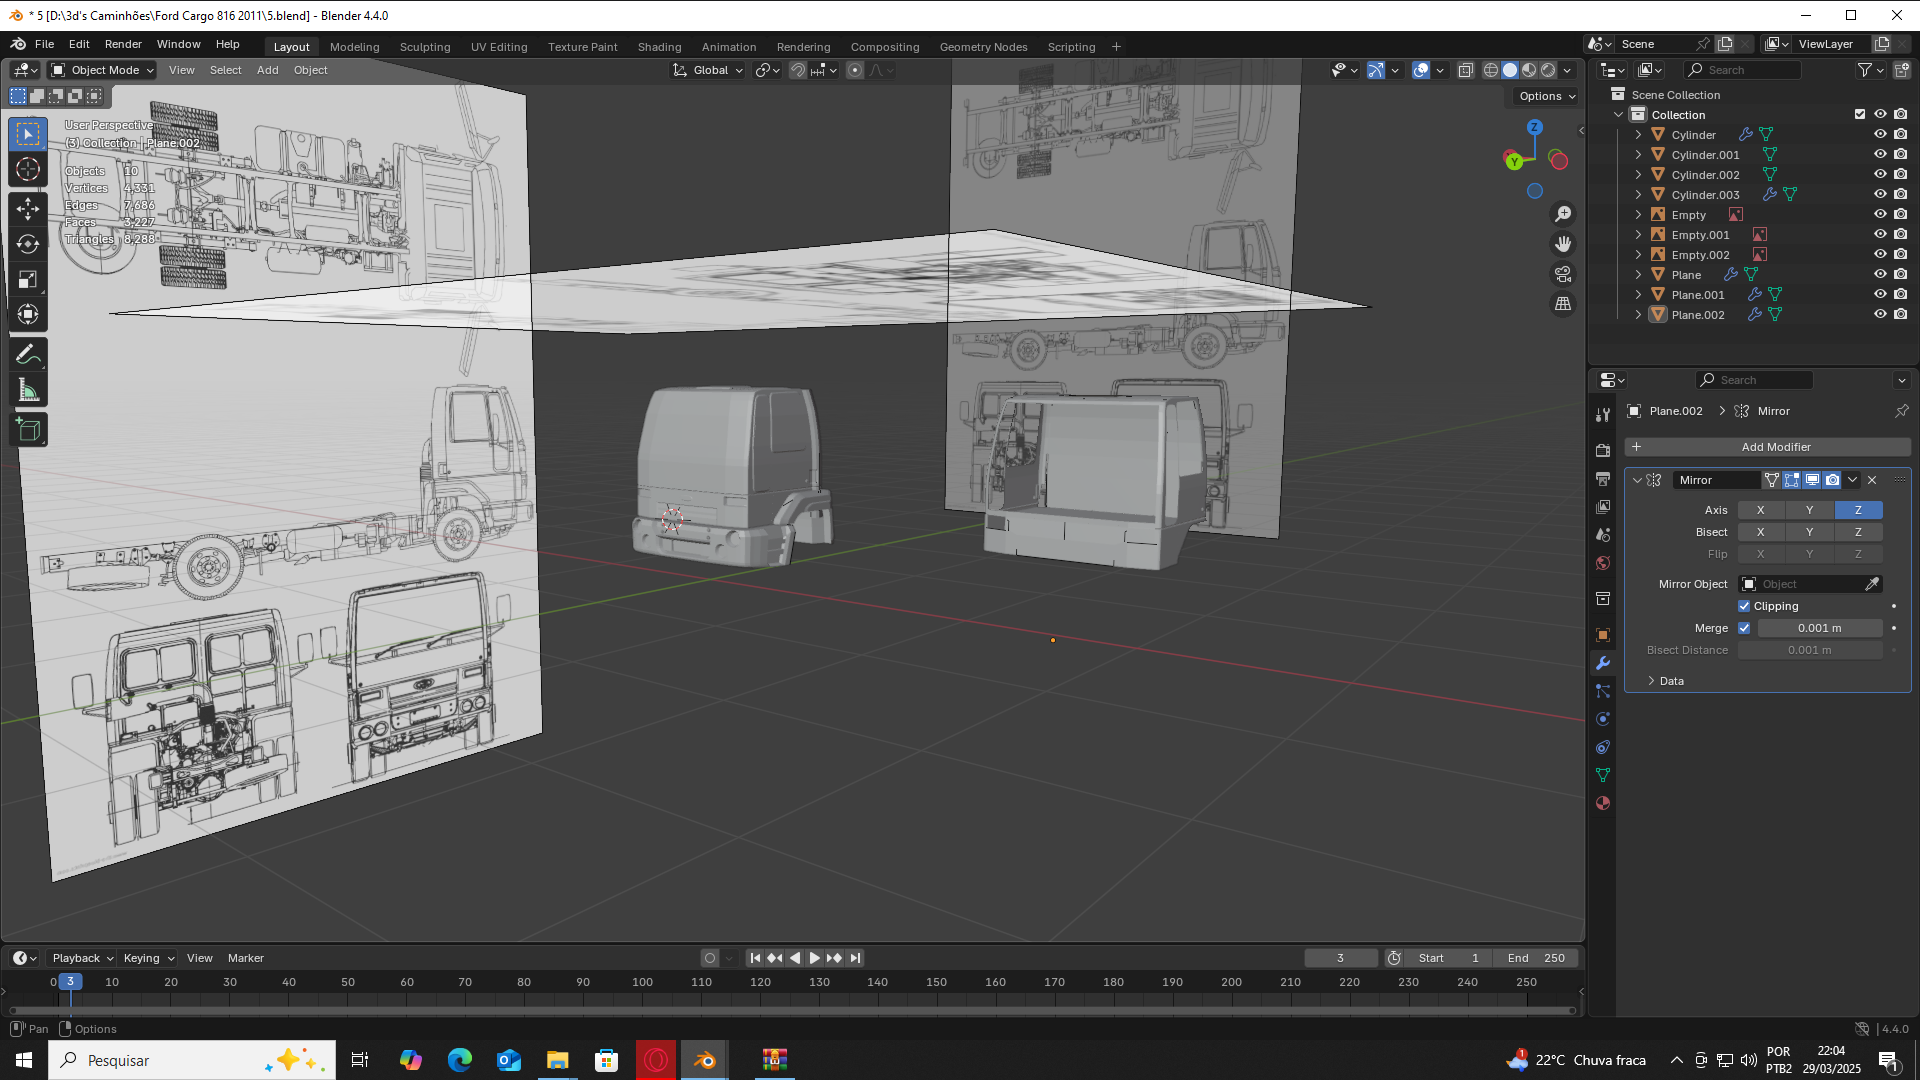The image size is (1920, 1080).
Task: Activate the Annotate pencil tool
Action: [x=28, y=354]
